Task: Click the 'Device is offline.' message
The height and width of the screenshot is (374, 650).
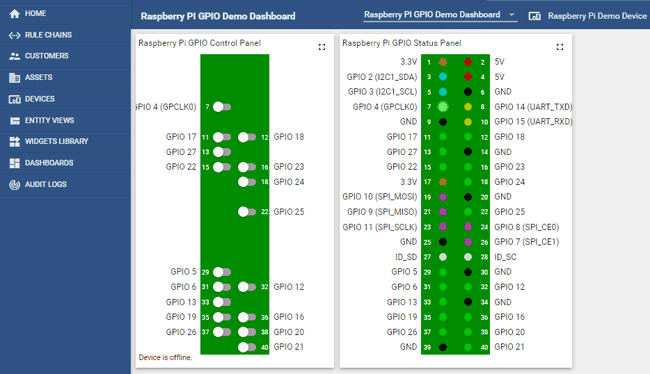Action: 165,357
